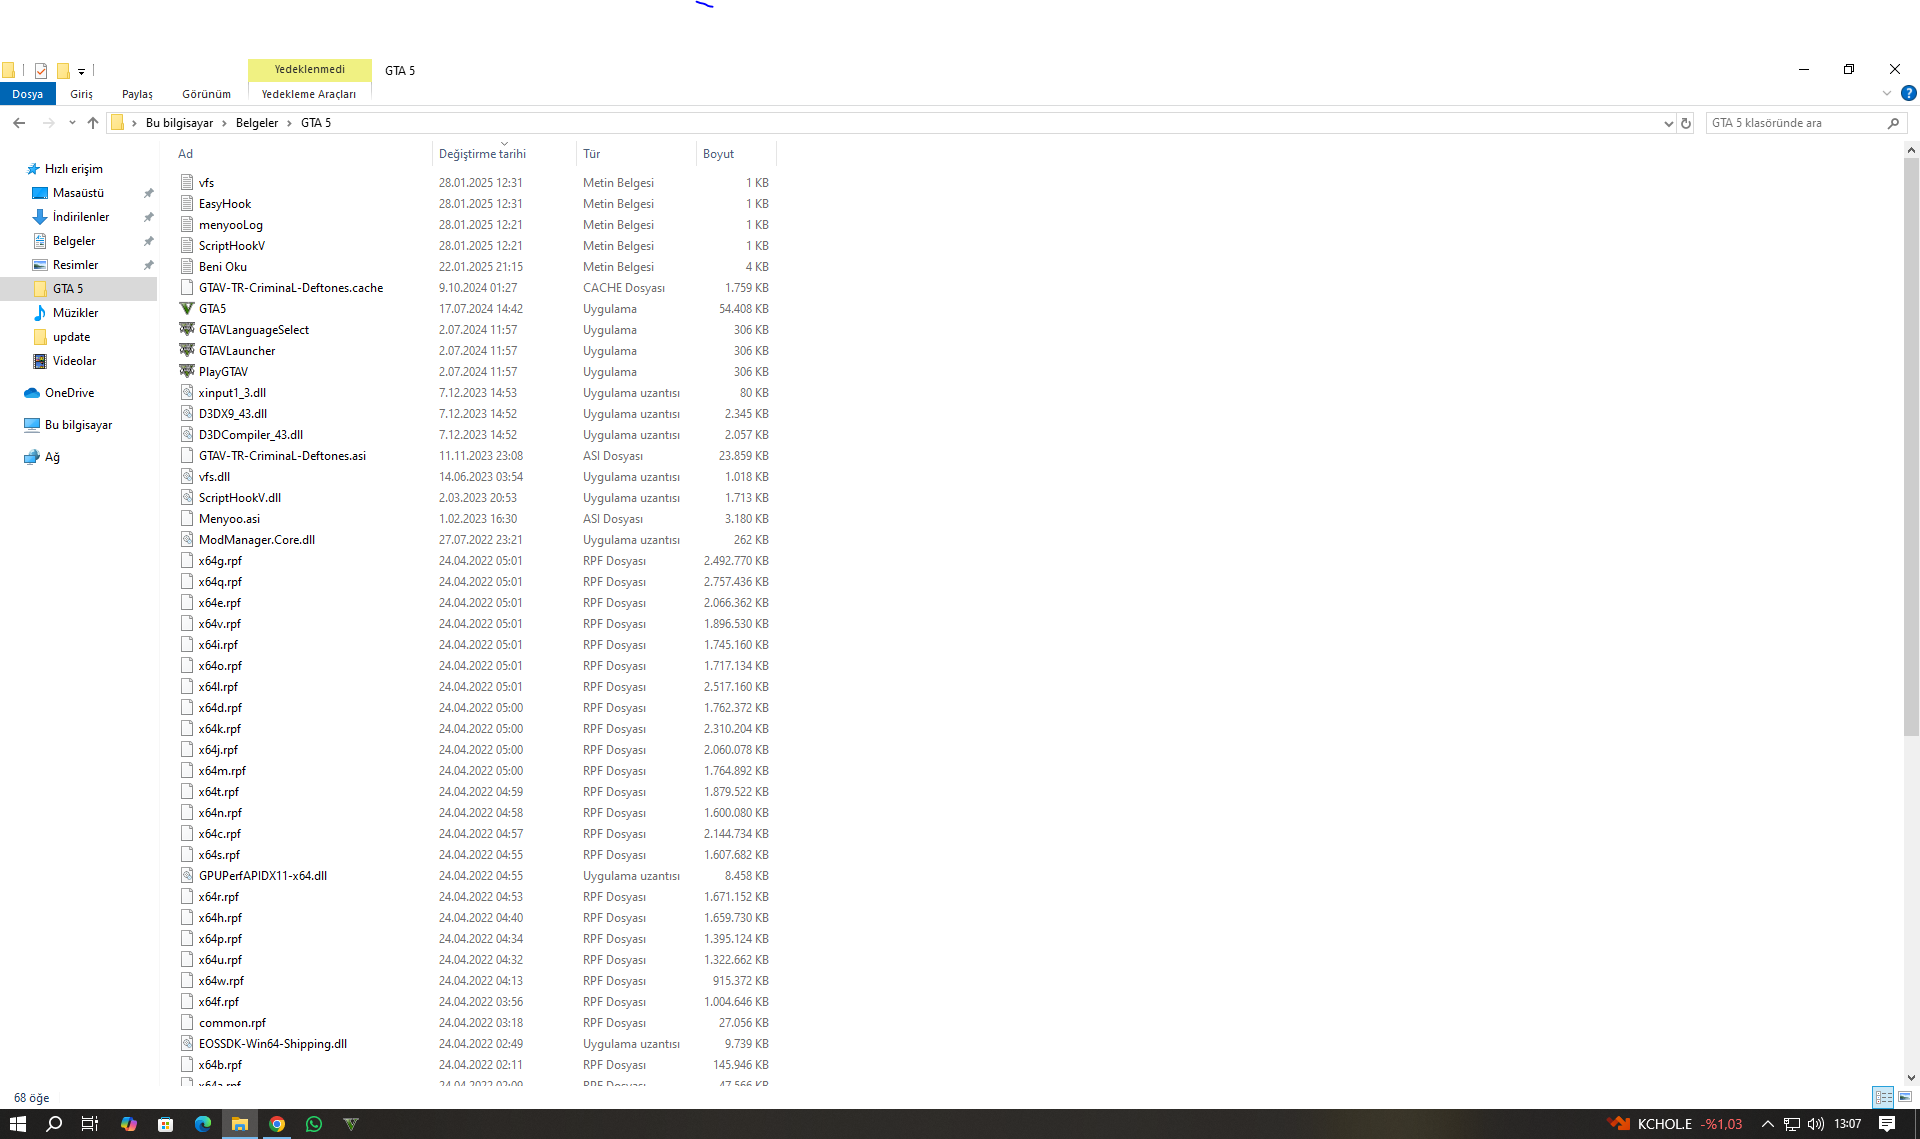The height and width of the screenshot is (1139, 1920).
Task: Expand breadcrumb arrow after Belgeler
Action: pos(290,123)
